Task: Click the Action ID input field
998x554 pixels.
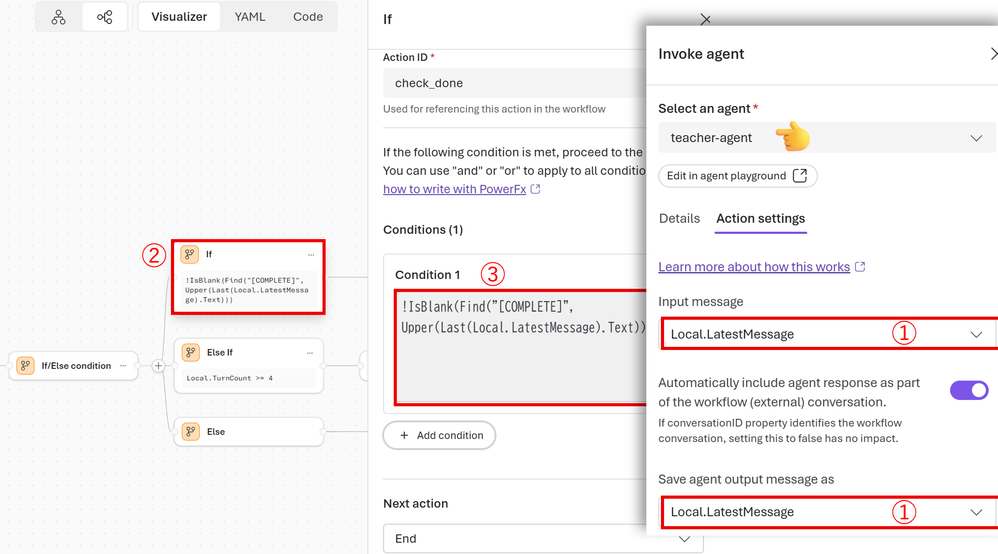Action: 510,83
